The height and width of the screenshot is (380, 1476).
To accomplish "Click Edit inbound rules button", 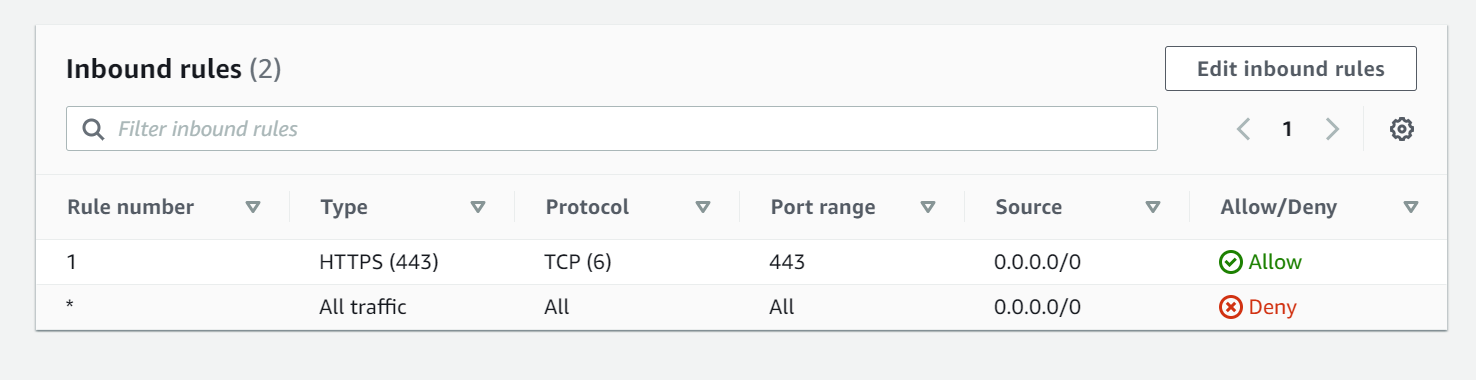I will [x=1291, y=69].
